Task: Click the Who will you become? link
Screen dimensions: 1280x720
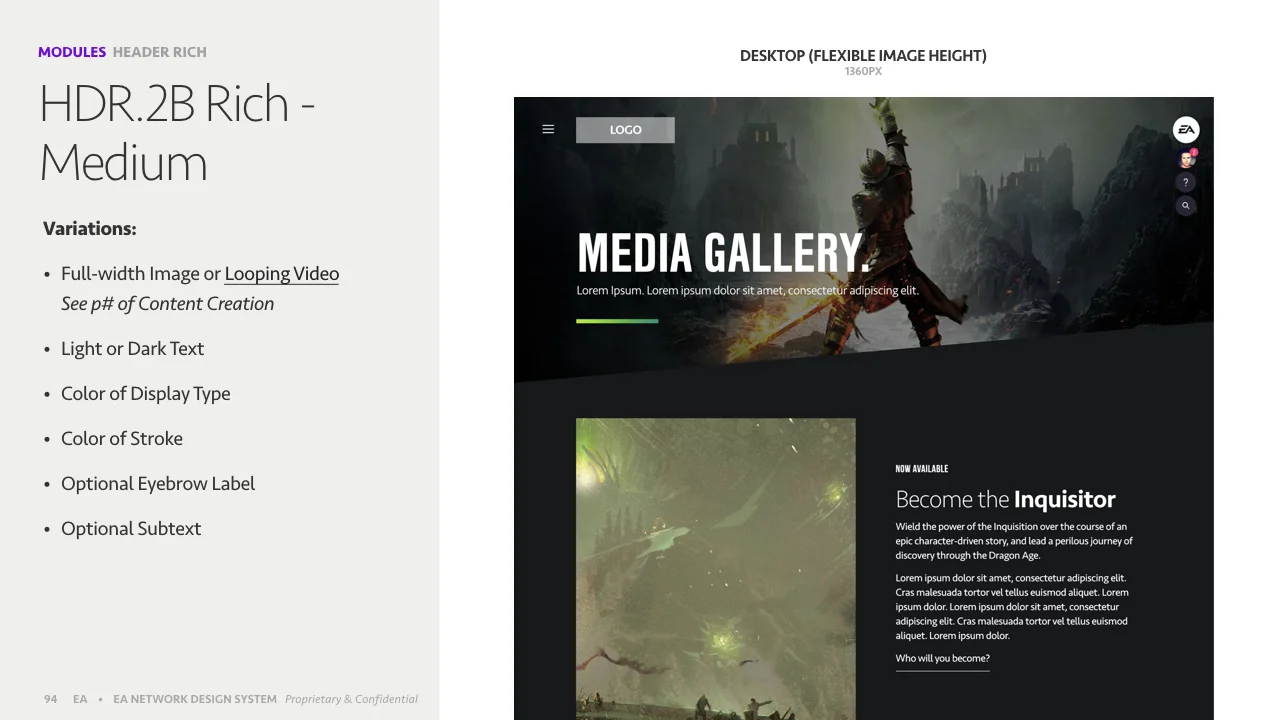Action: pyautogui.click(x=942, y=658)
